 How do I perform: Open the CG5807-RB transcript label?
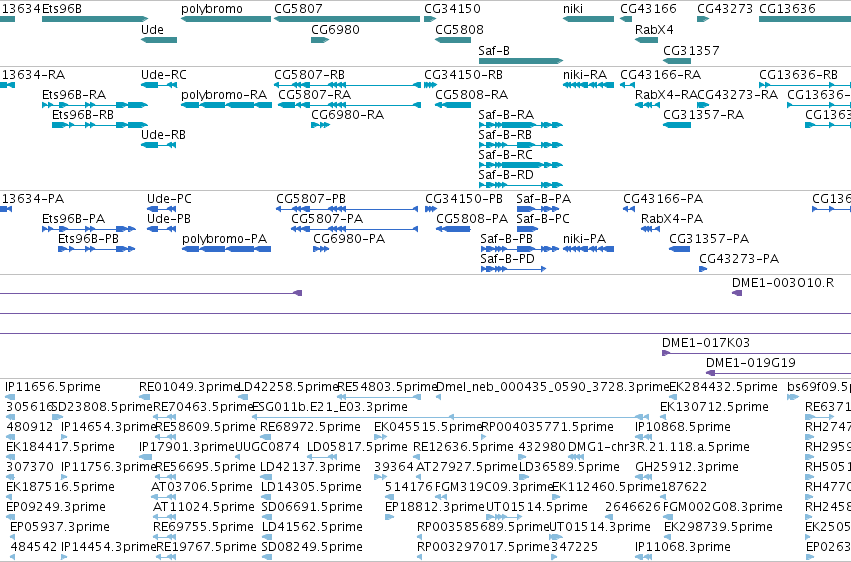coord(309,74)
